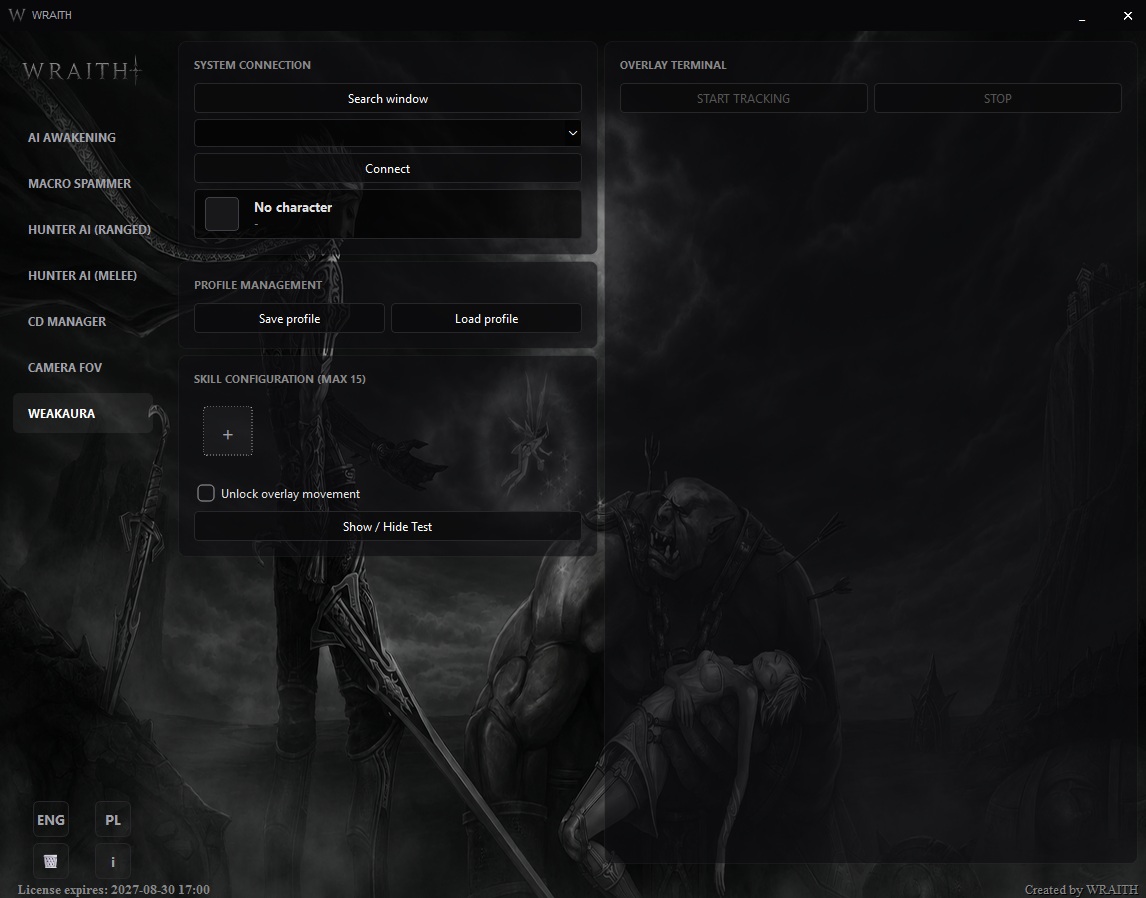Select HUNTER AI (MELEE) in sidebar
1146x898 pixels.
coord(82,275)
